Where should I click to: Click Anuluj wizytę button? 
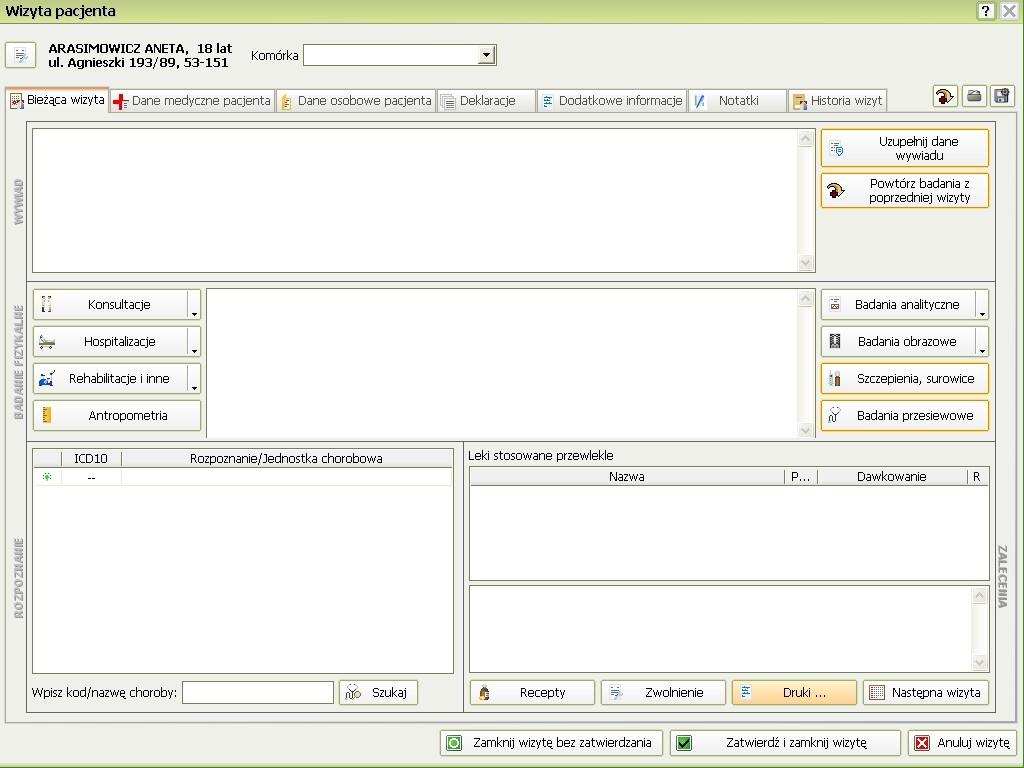coord(963,743)
